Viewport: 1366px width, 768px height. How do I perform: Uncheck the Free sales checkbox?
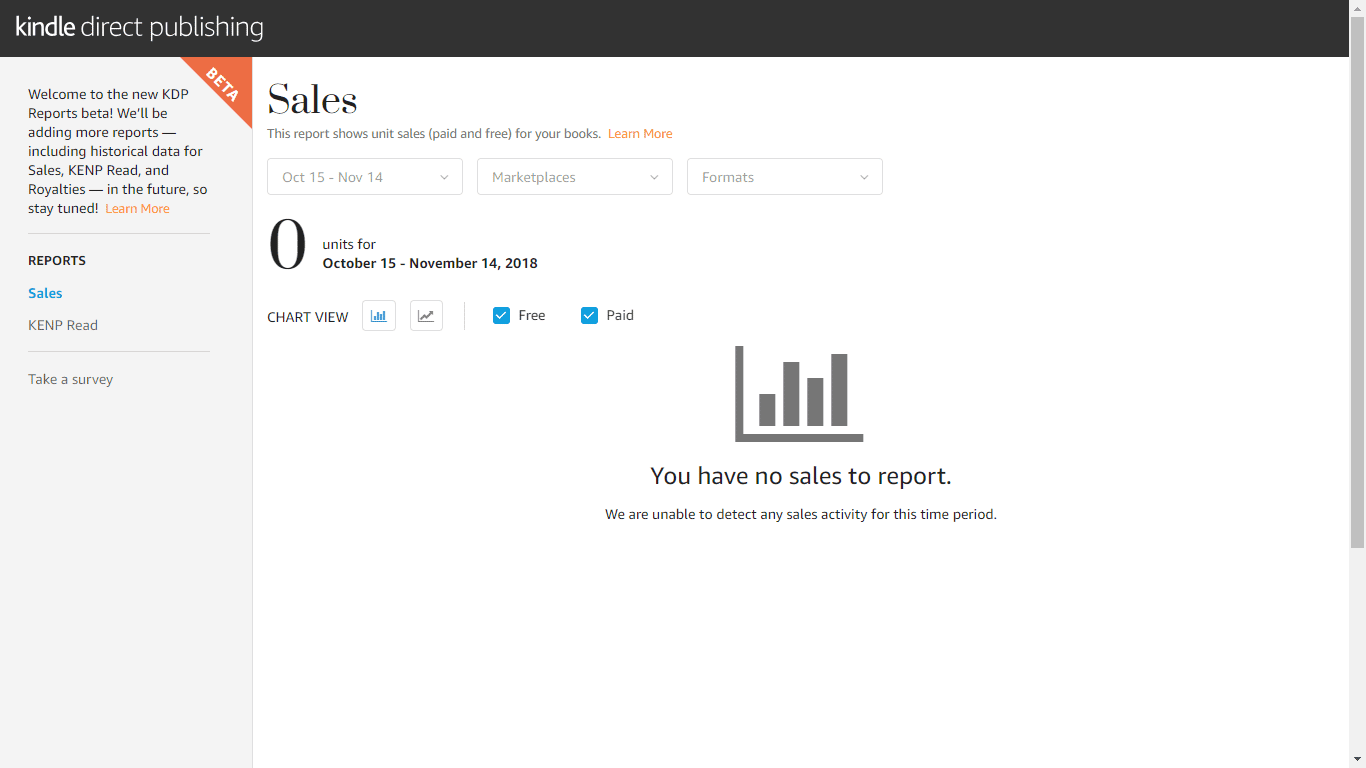[x=502, y=315]
